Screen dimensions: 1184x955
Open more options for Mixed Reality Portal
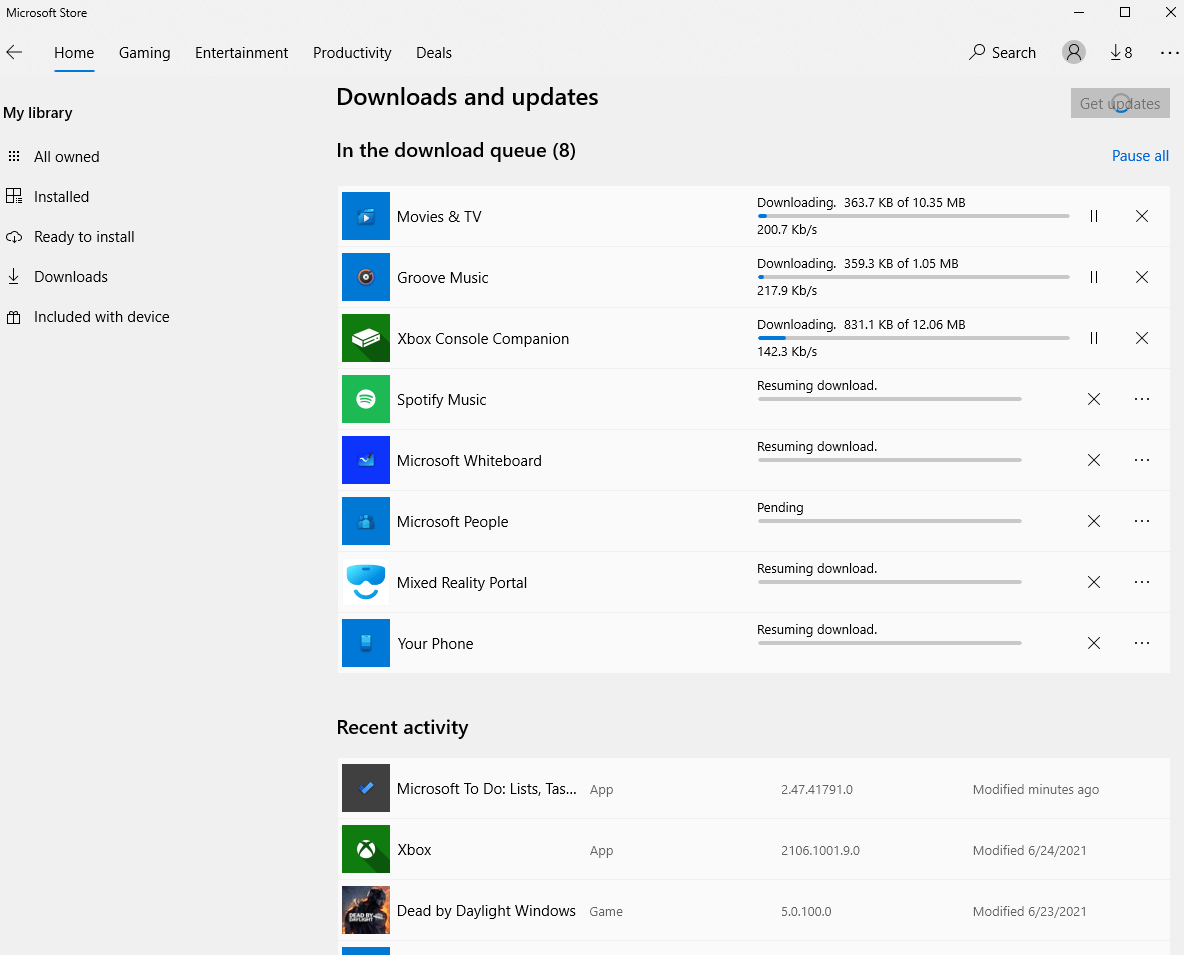pyautogui.click(x=1142, y=582)
